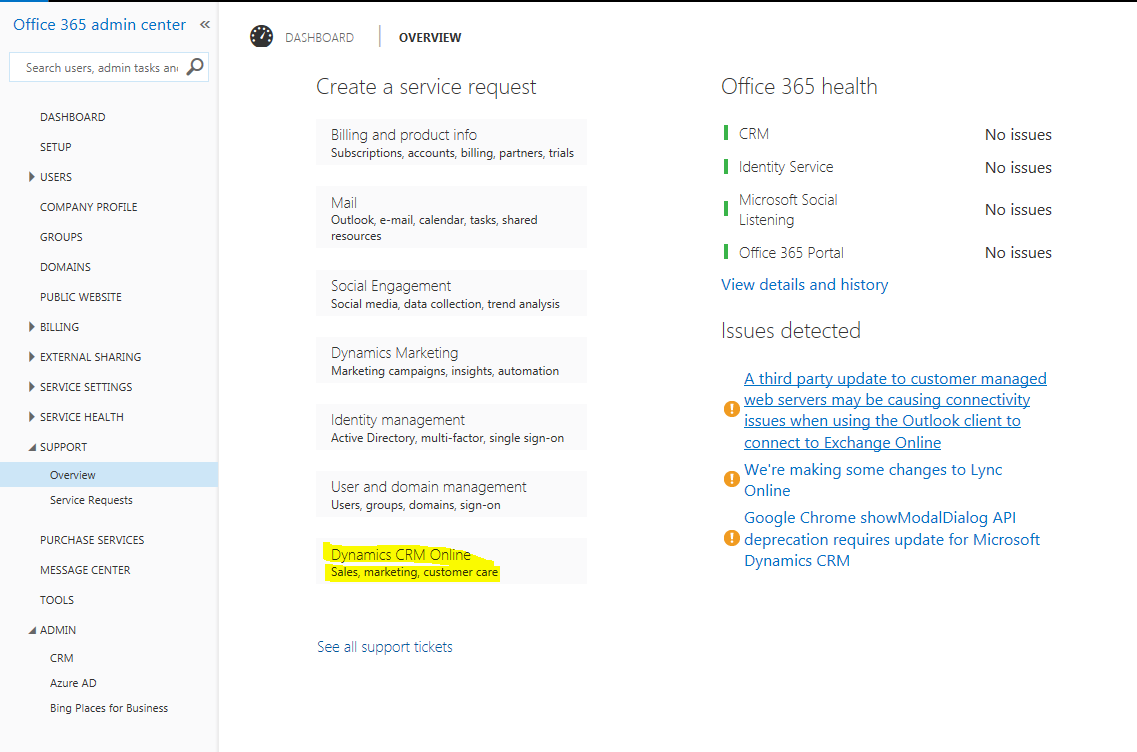The width and height of the screenshot is (1137, 752).
Task: Expand the EXTERNAL SHARING arrow
Action: coord(31,357)
